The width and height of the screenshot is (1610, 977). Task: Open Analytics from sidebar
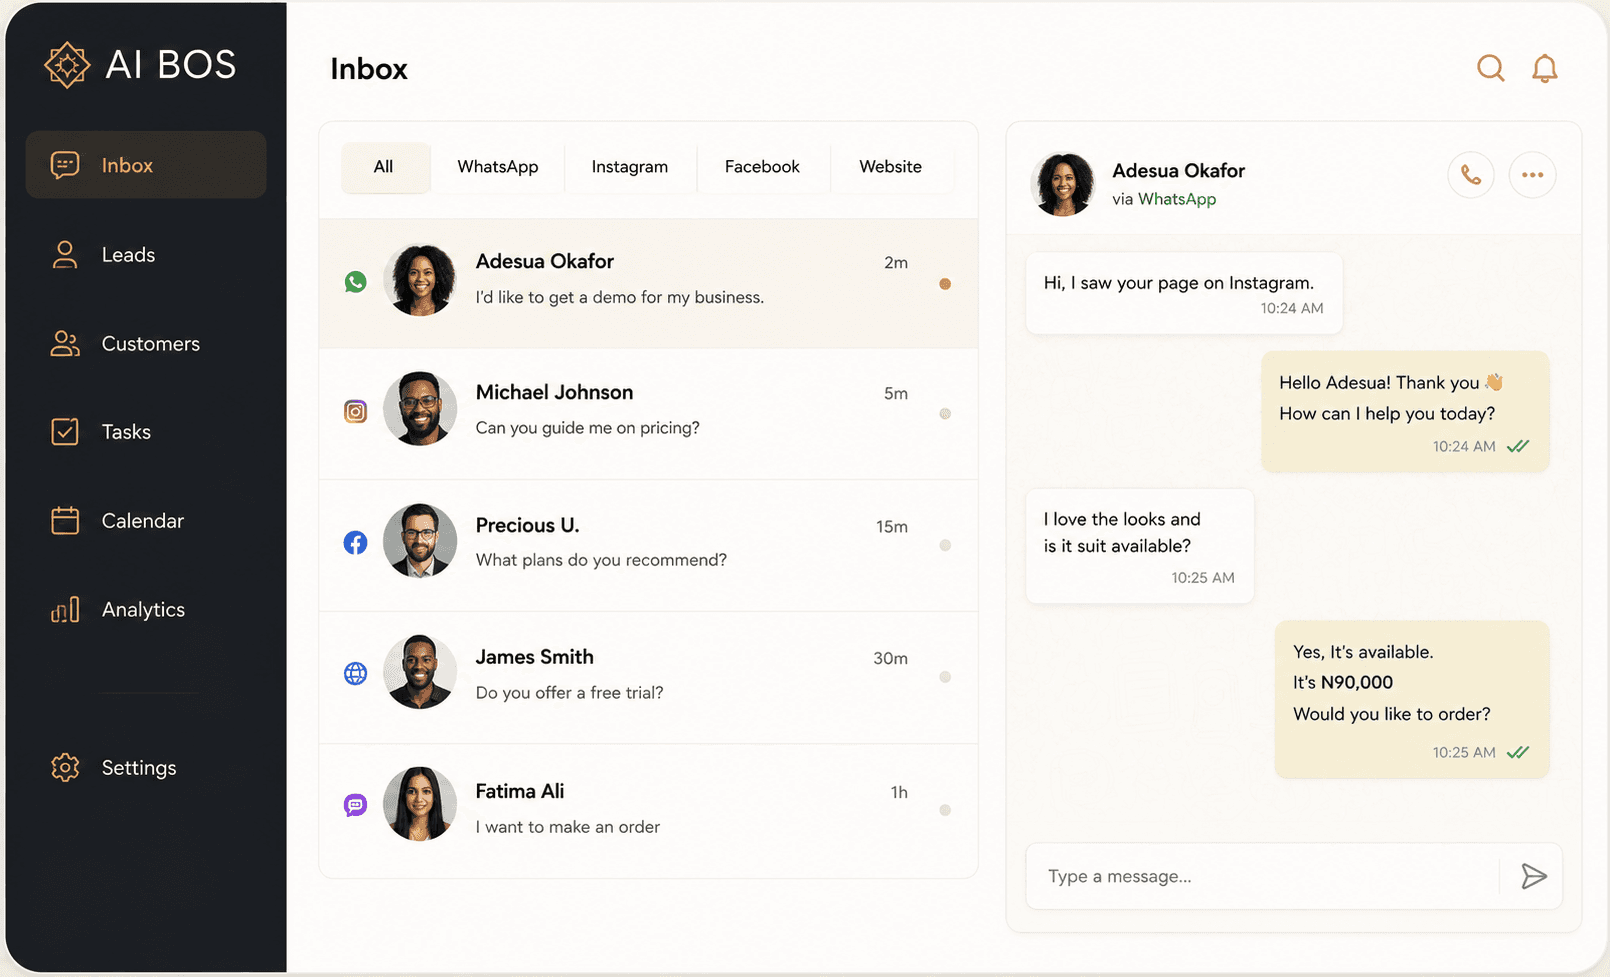pos(146,609)
